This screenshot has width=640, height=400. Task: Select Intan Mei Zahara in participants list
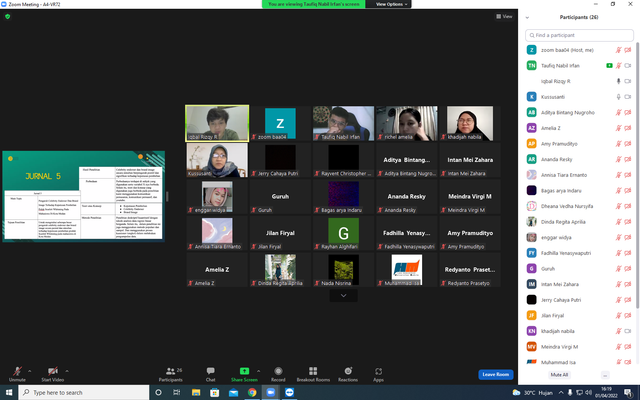click(579, 284)
